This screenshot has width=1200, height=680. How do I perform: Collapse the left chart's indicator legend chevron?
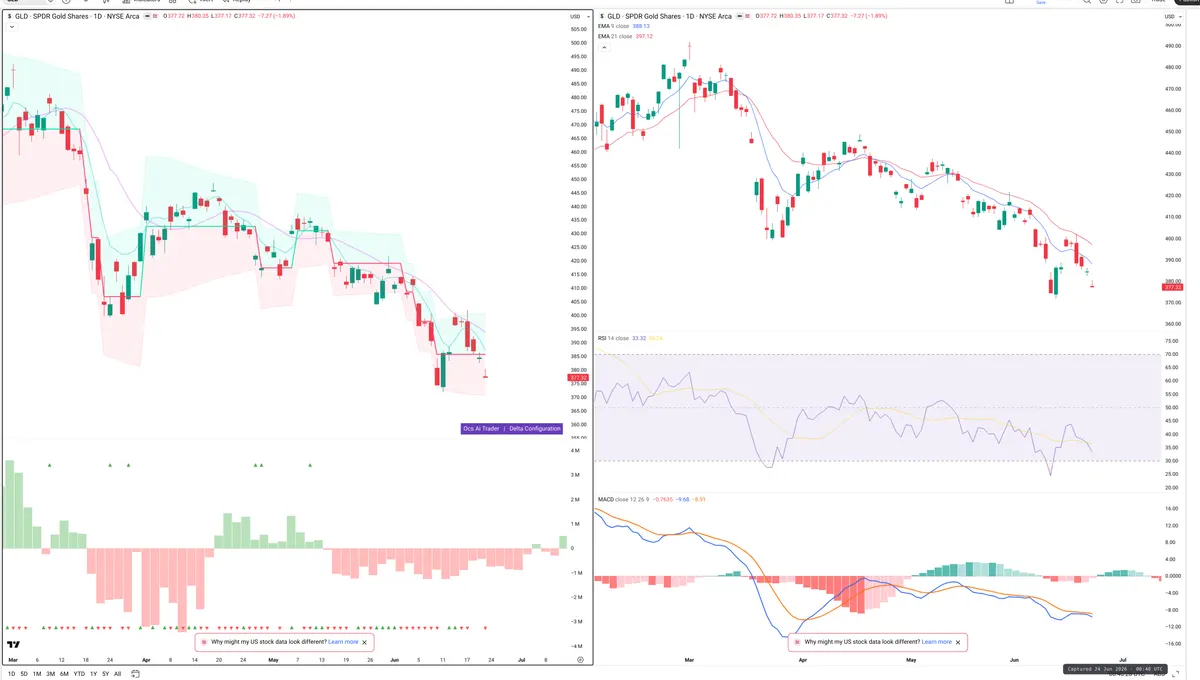10,27
